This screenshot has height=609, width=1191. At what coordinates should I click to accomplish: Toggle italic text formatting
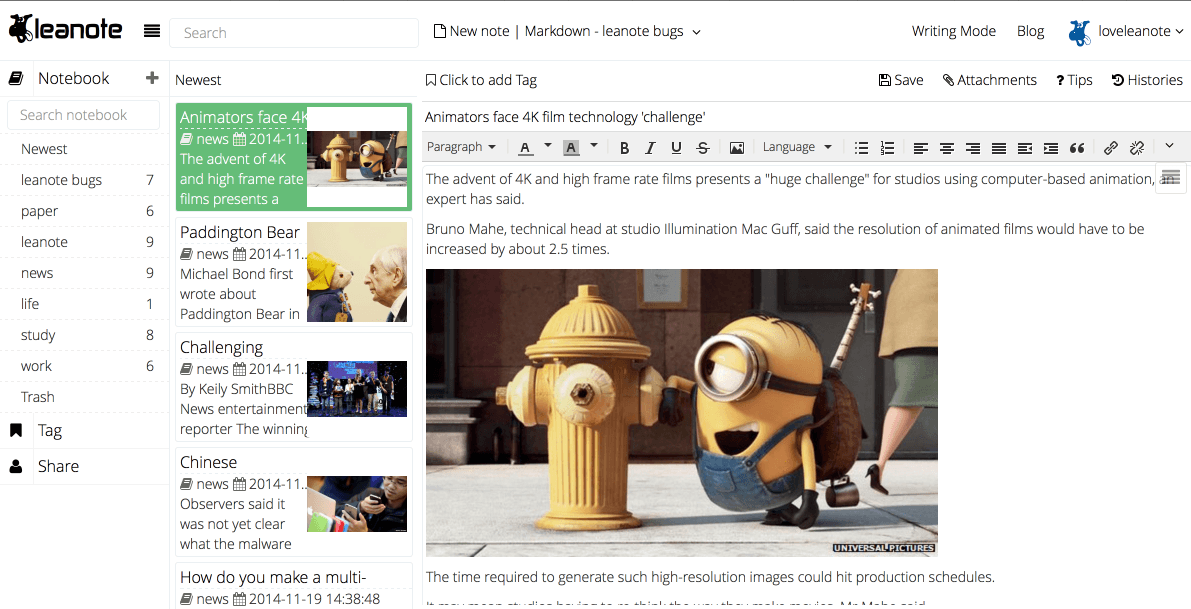[x=650, y=148]
